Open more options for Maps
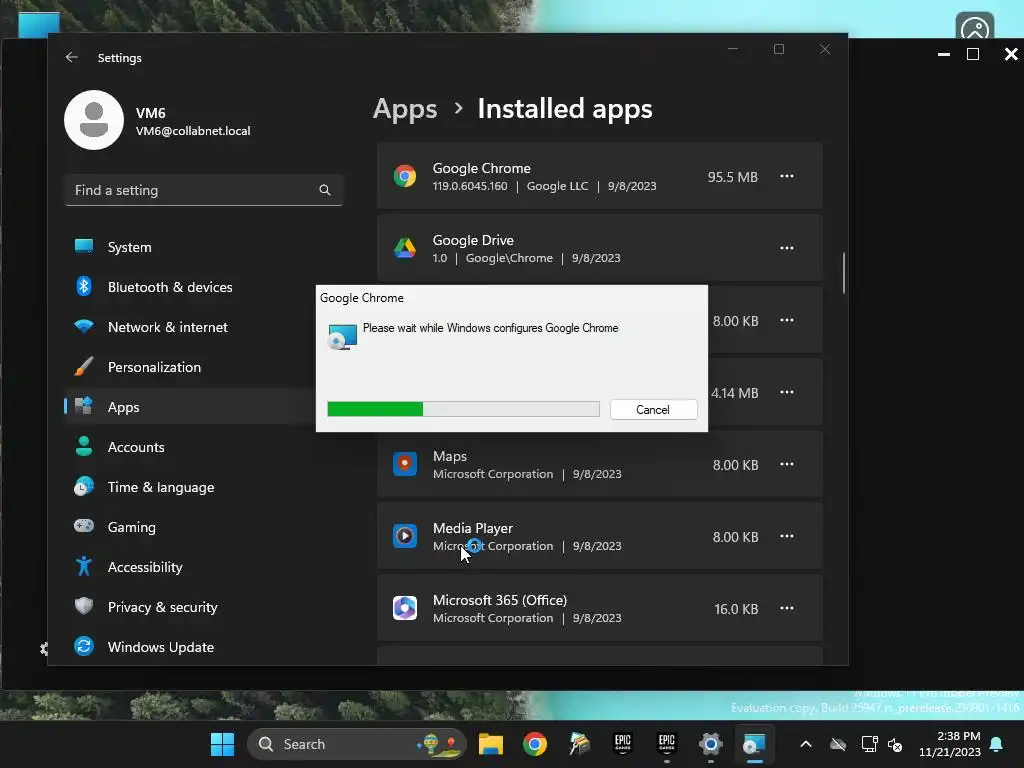The image size is (1024, 768). tap(787, 464)
